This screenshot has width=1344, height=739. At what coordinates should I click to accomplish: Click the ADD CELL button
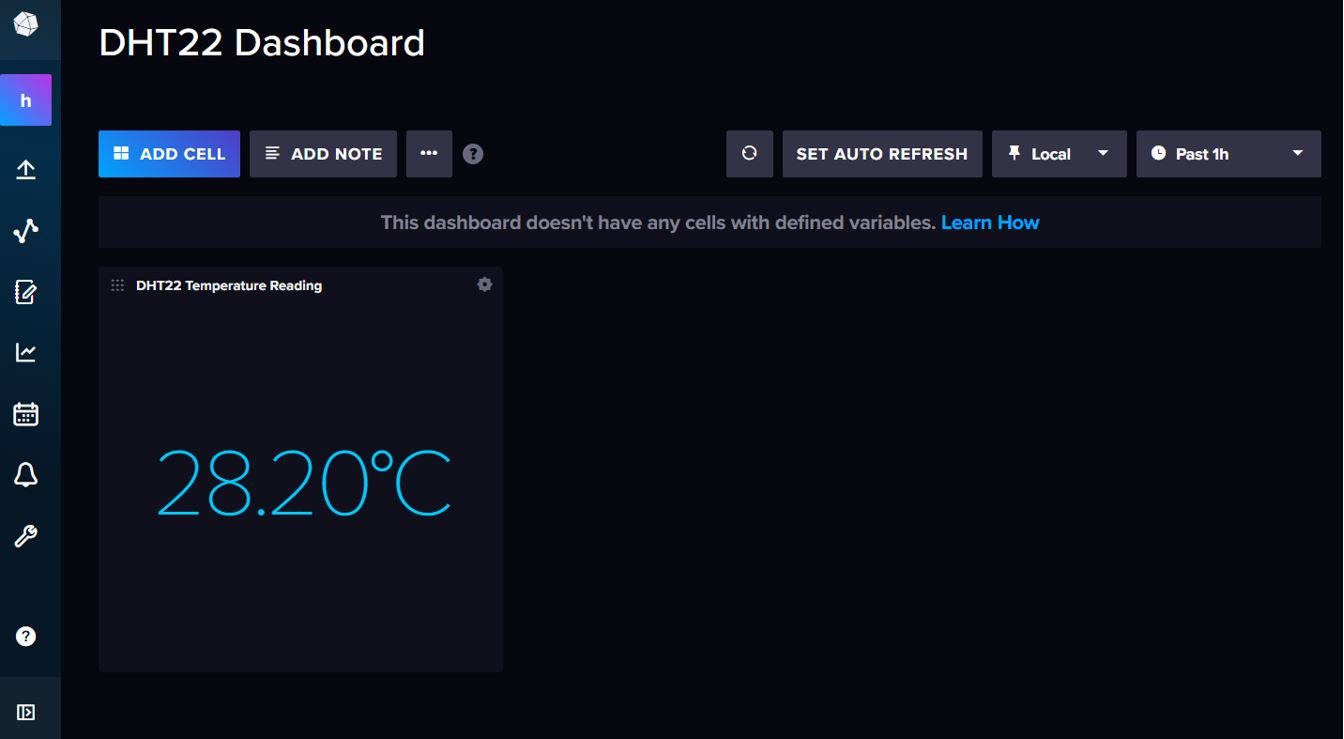coord(169,154)
